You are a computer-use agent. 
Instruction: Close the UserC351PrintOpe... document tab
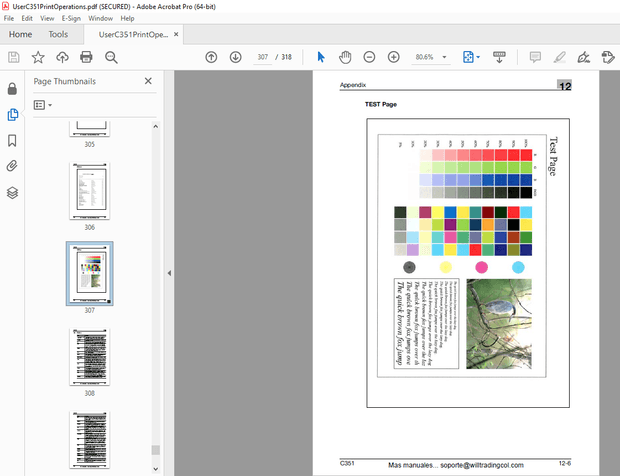click(x=176, y=34)
